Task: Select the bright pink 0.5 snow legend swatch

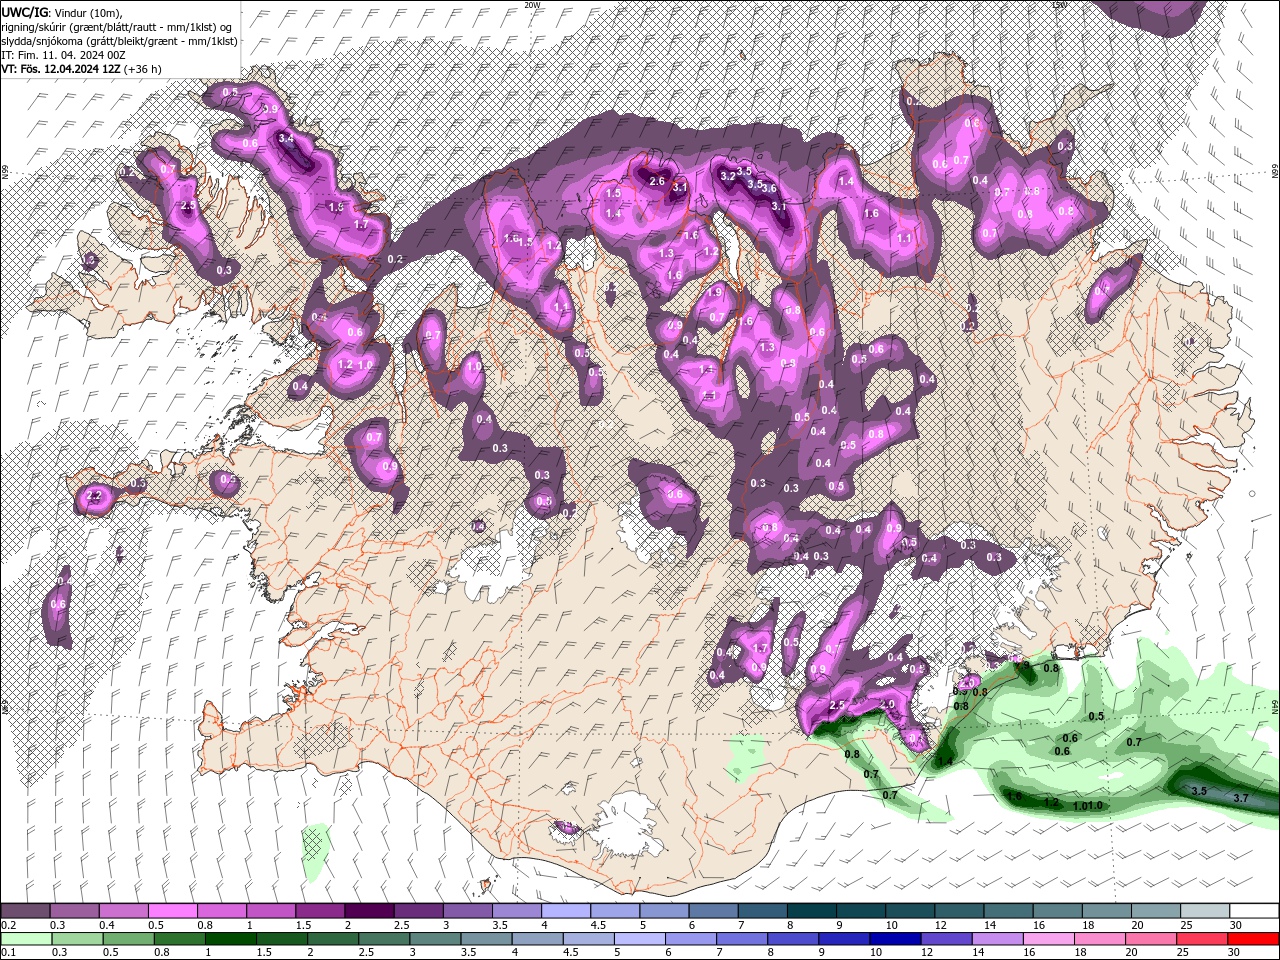Action: click(172, 911)
